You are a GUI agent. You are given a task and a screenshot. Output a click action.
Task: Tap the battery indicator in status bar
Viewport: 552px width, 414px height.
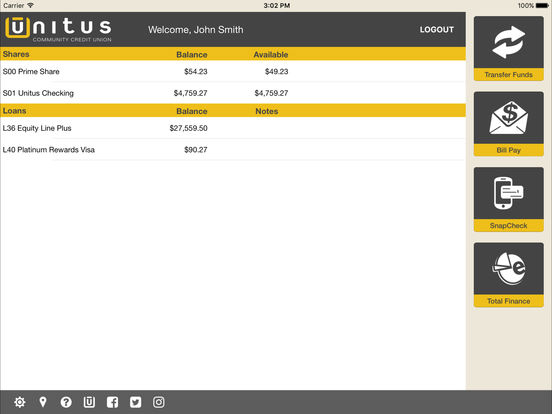tap(542, 6)
